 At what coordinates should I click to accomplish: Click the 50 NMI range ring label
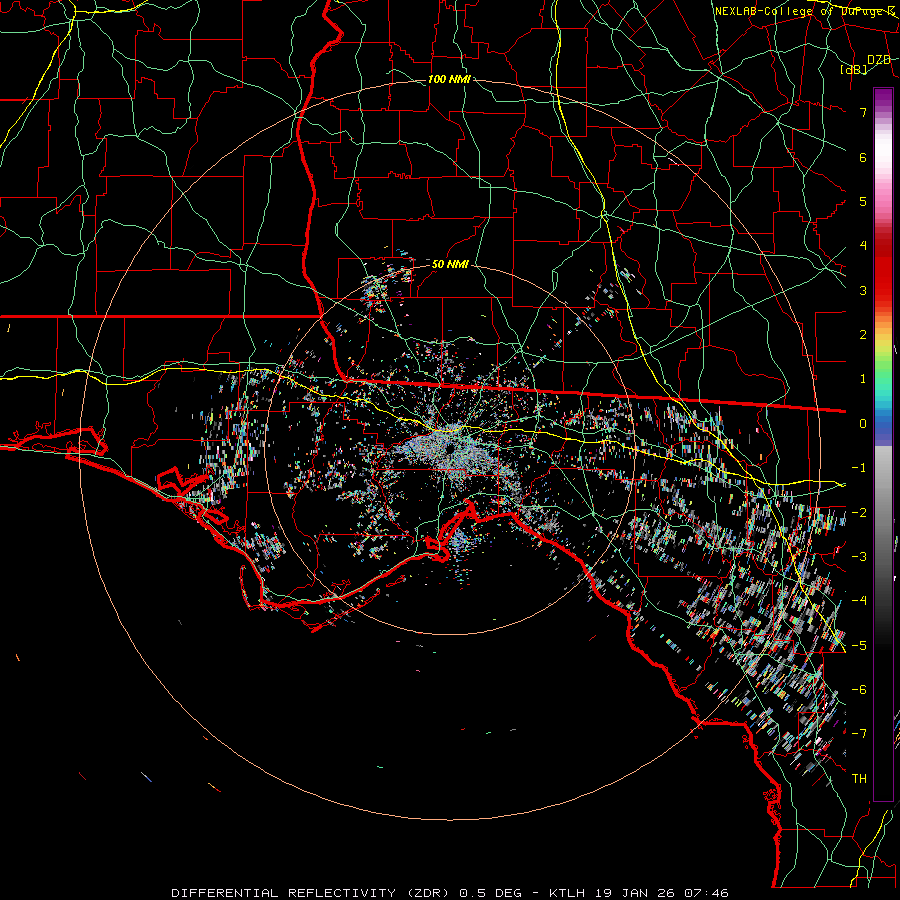[x=450, y=265]
